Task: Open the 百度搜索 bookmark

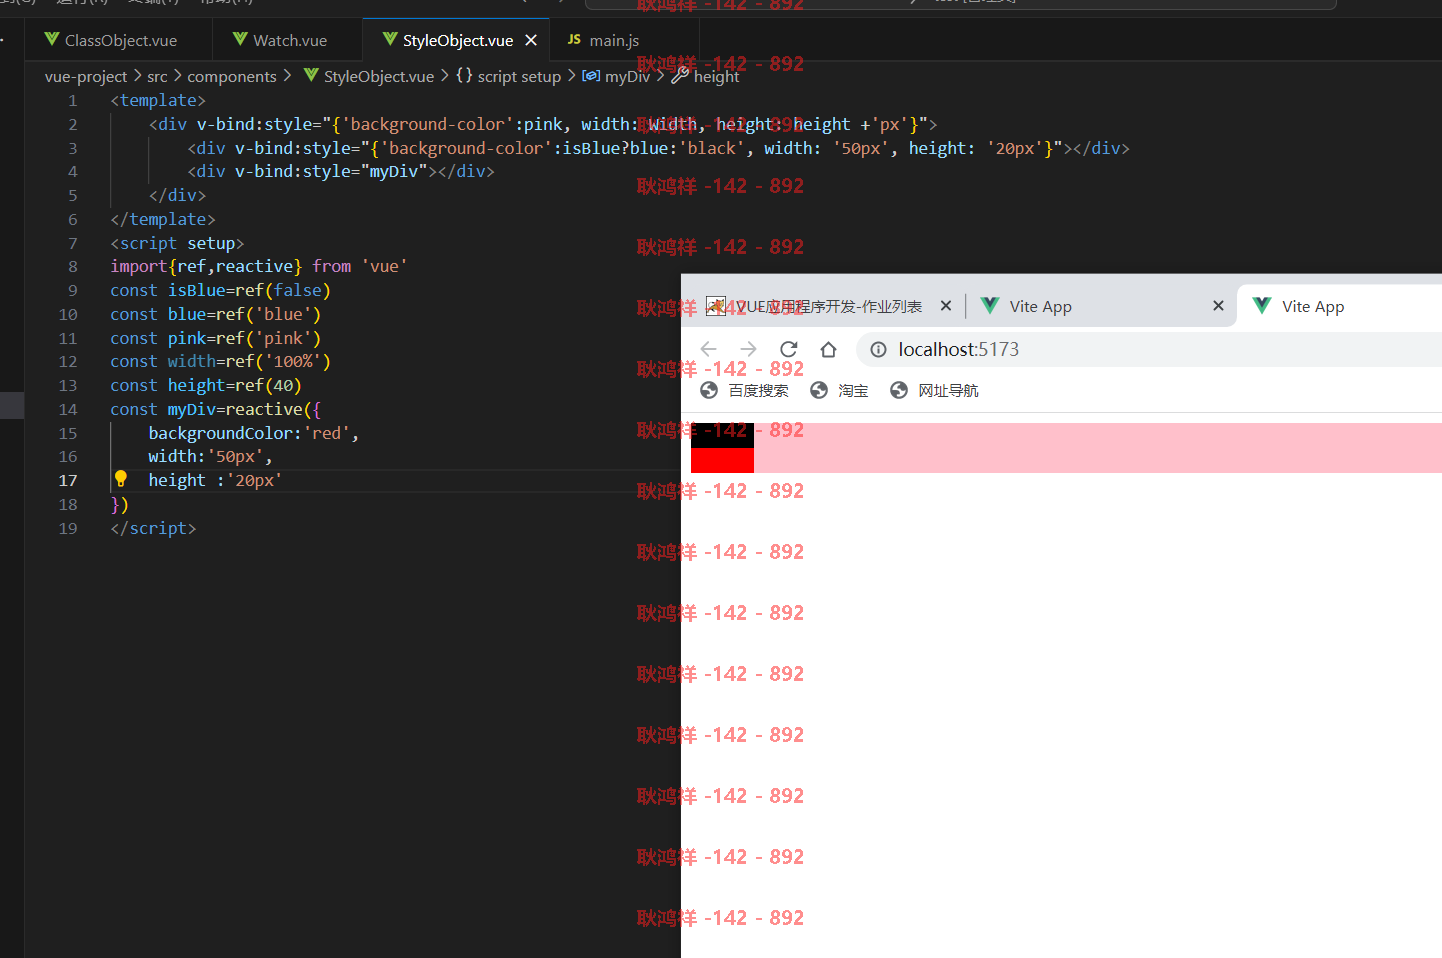Action: pyautogui.click(x=745, y=390)
